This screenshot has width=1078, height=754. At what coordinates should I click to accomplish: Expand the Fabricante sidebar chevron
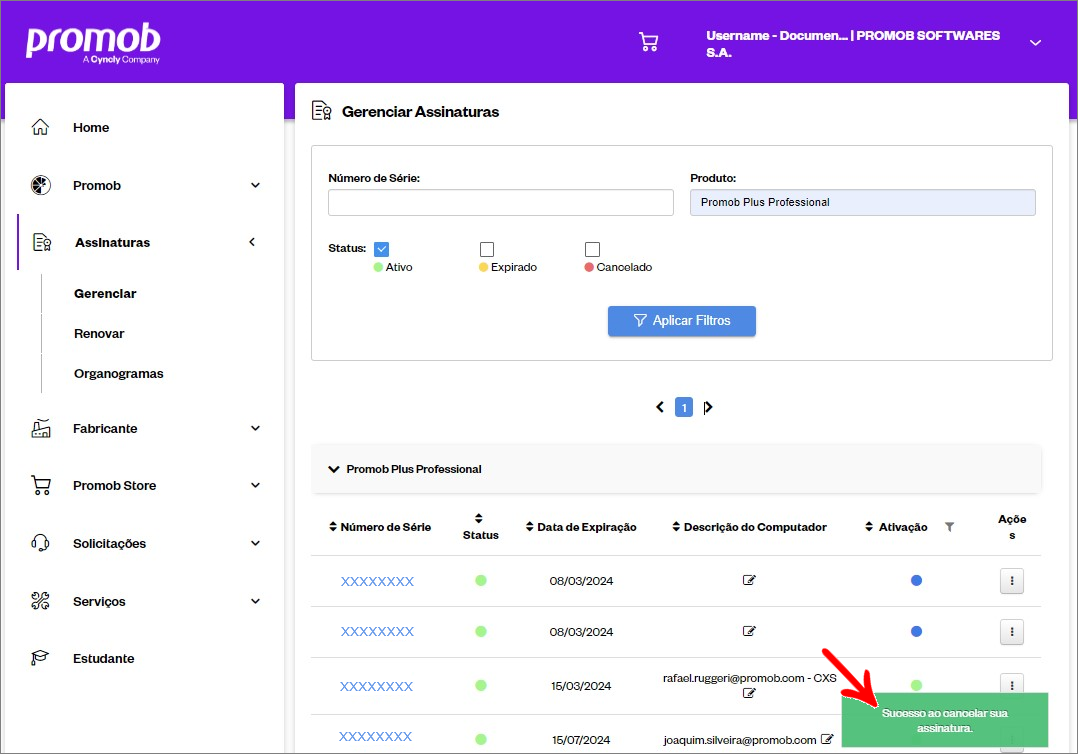coord(255,428)
